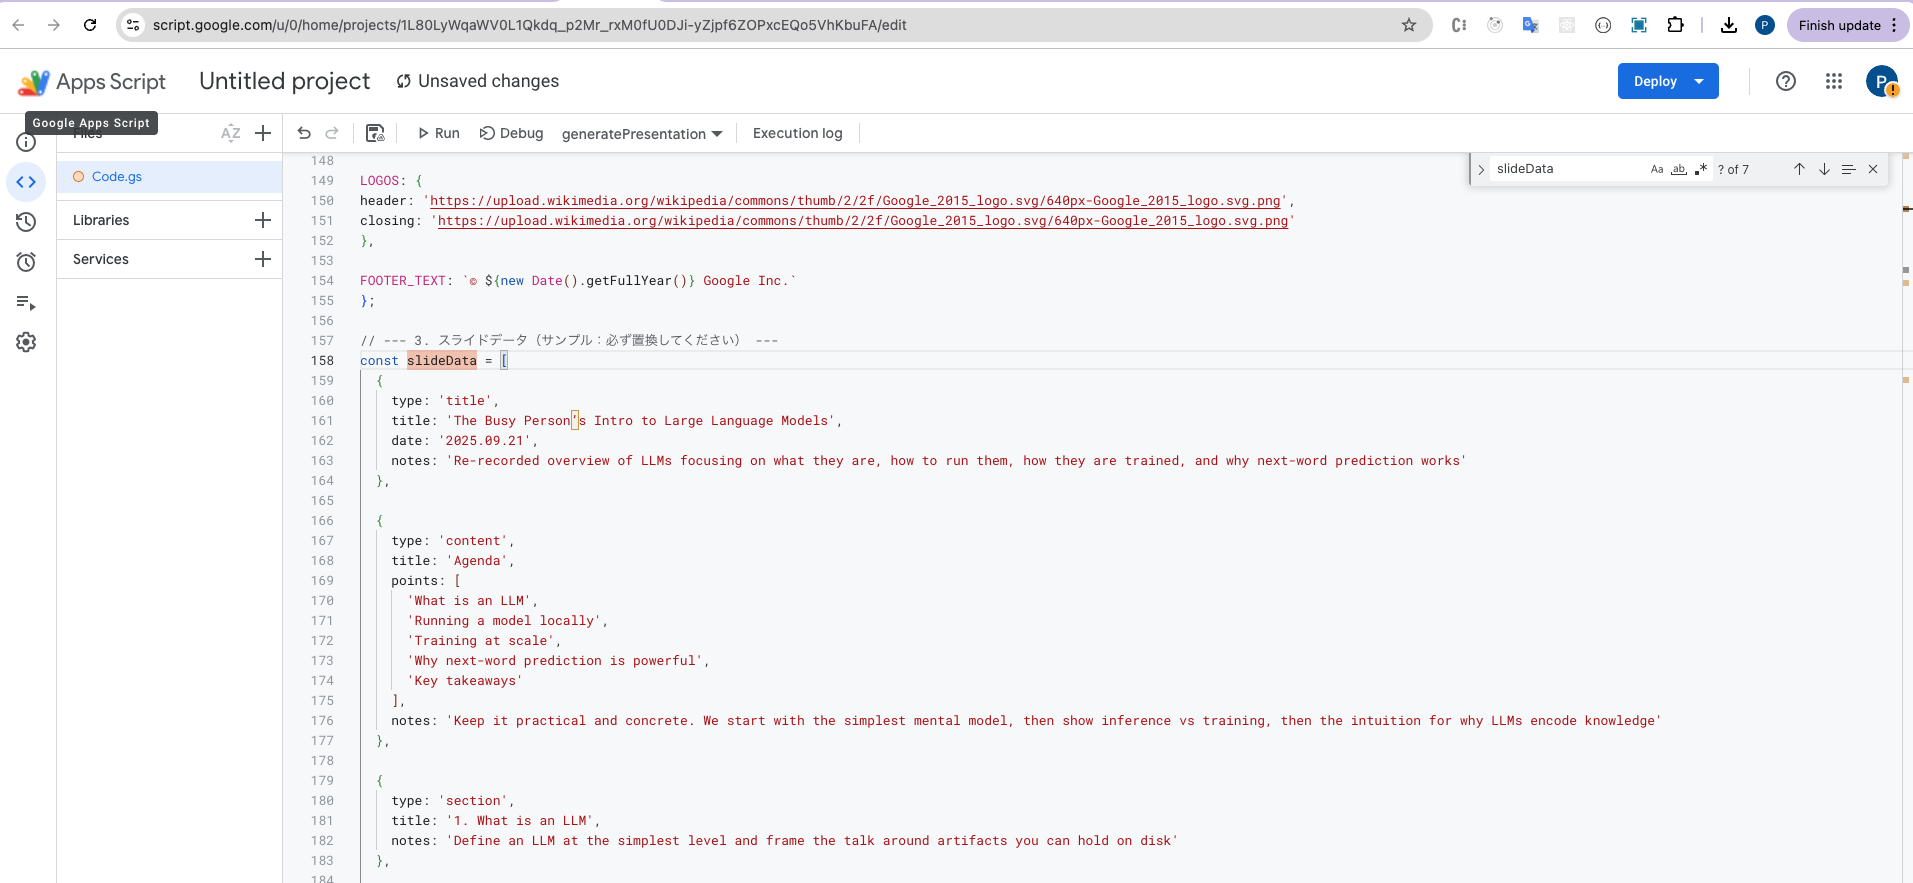Enable regular expression search option
Screen dimensions: 1913x883
[1700, 169]
